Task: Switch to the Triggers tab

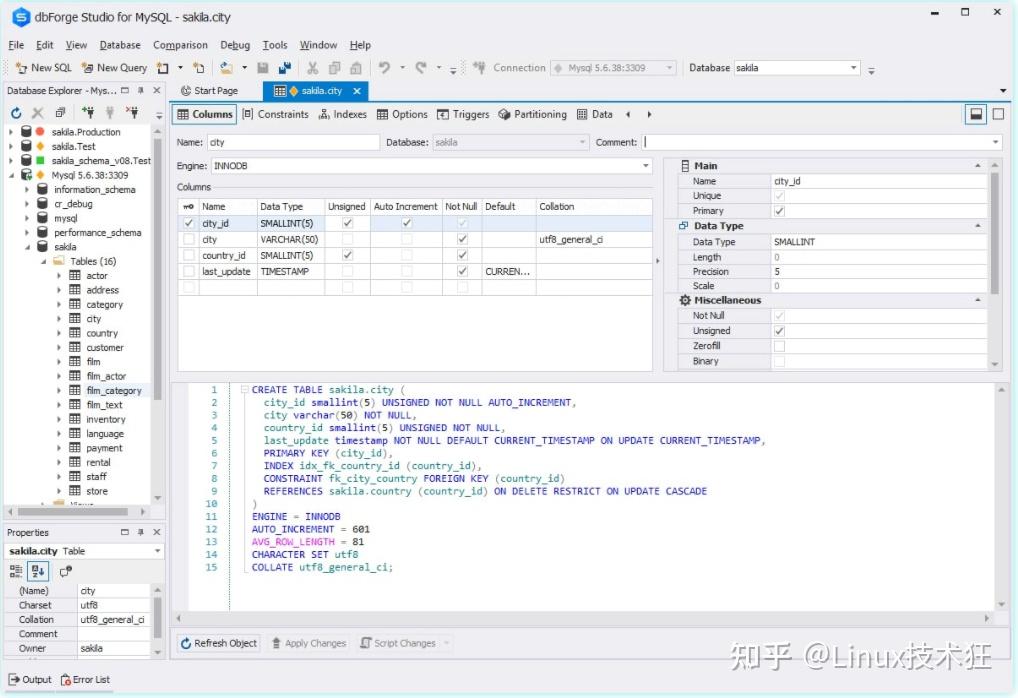Action: pyautogui.click(x=464, y=114)
